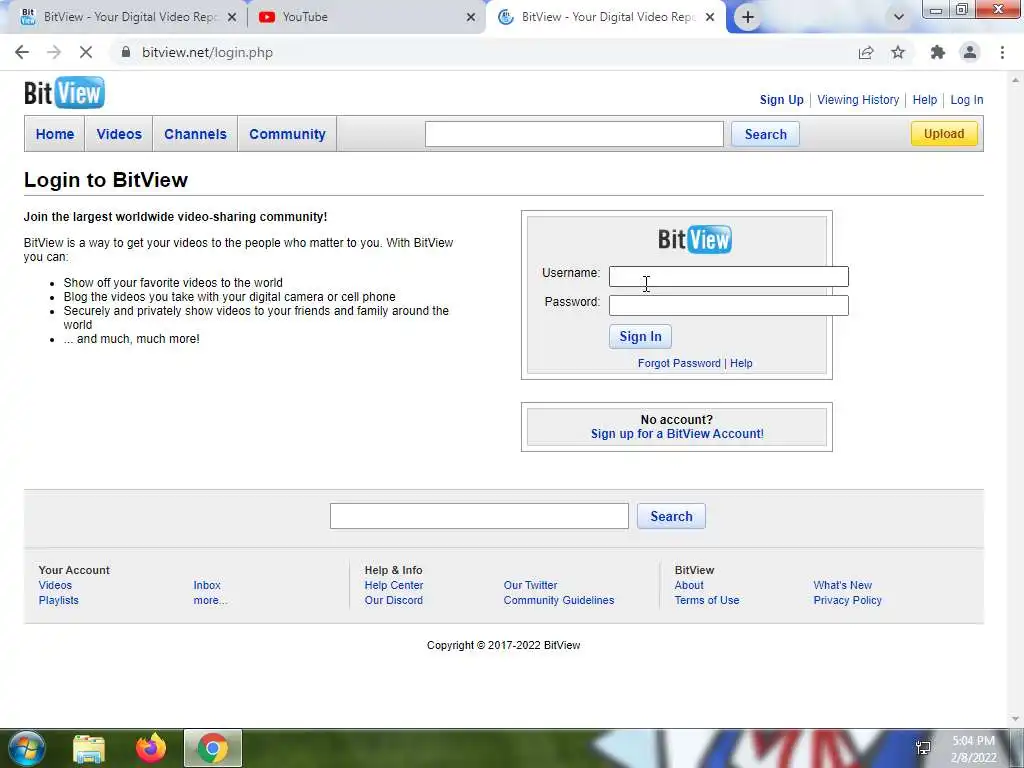Stop page loading with the X button
1024x768 pixels.
tap(86, 52)
